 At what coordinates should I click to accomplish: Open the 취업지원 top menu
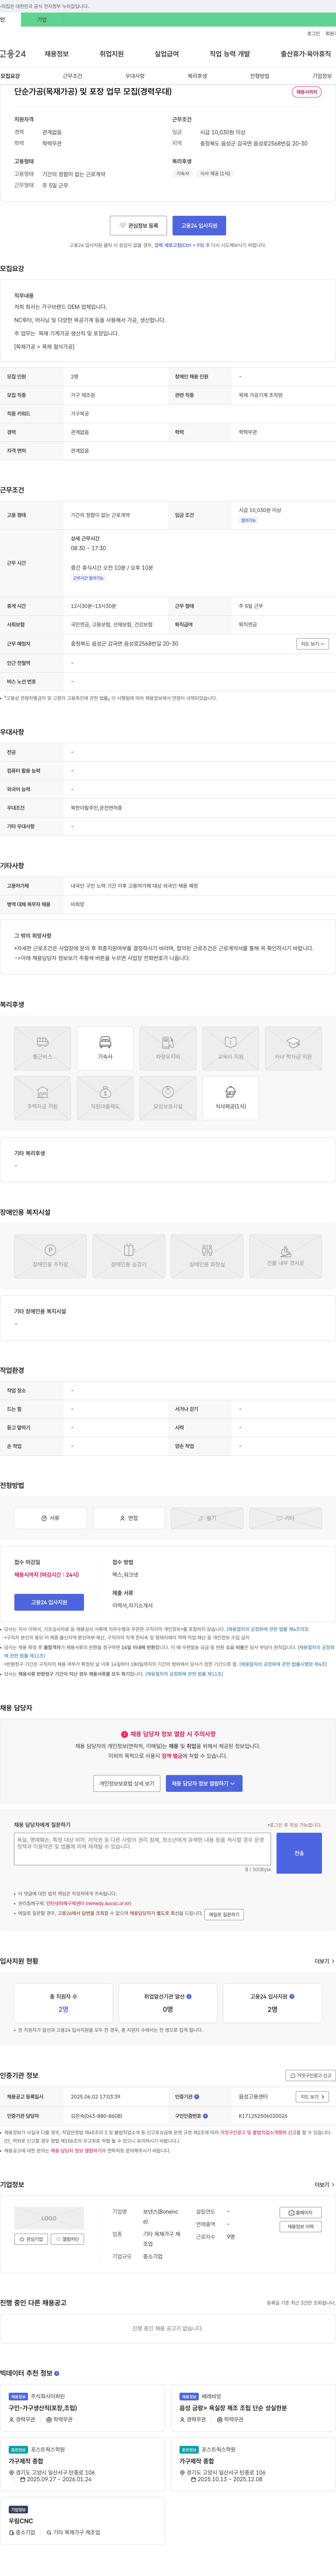click(x=112, y=54)
